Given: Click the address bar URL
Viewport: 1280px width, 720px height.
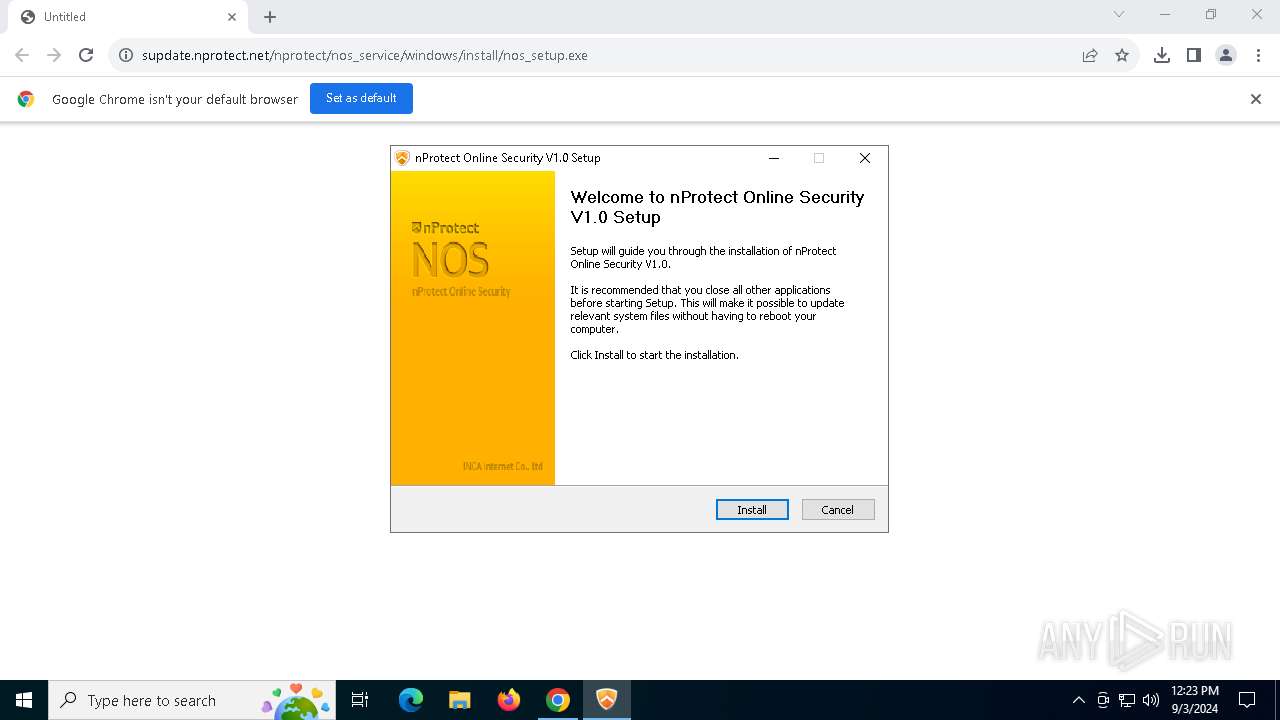Looking at the screenshot, I should pos(365,55).
